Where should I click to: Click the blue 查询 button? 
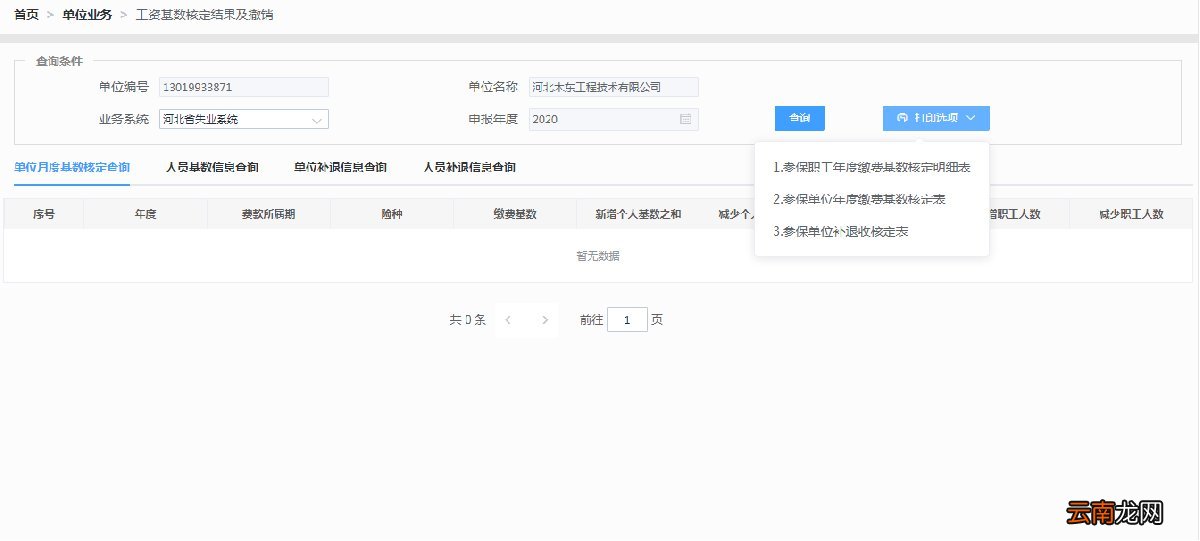point(800,118)
